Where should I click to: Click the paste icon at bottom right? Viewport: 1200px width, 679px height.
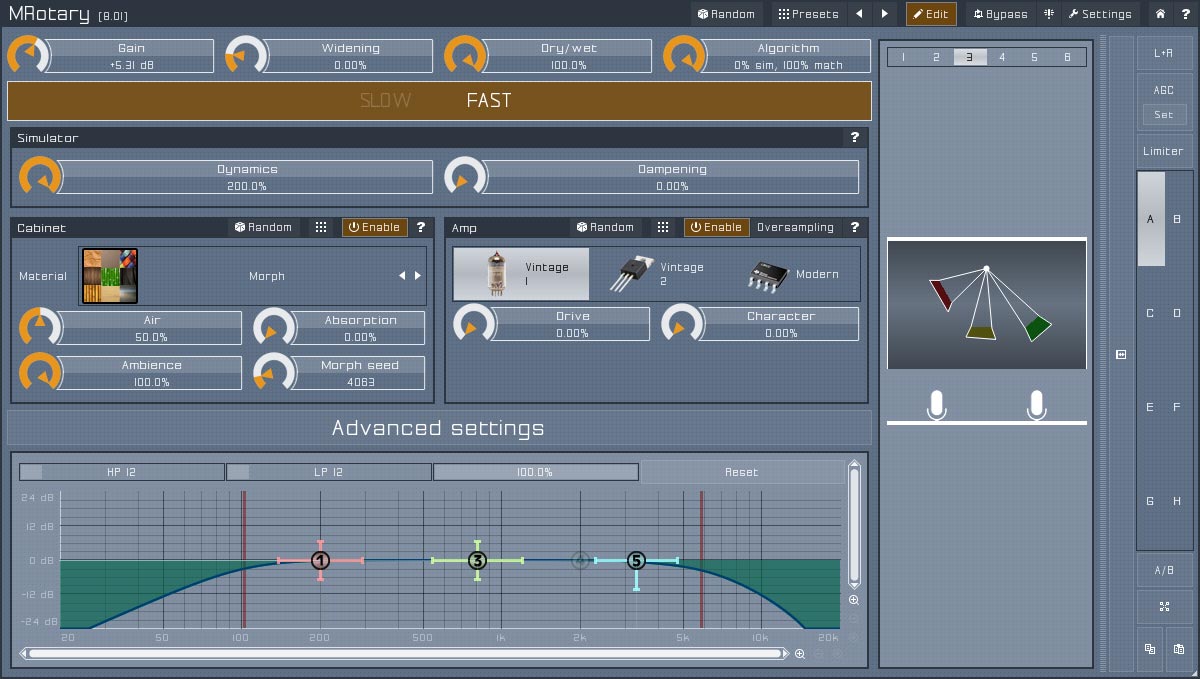1178,649
